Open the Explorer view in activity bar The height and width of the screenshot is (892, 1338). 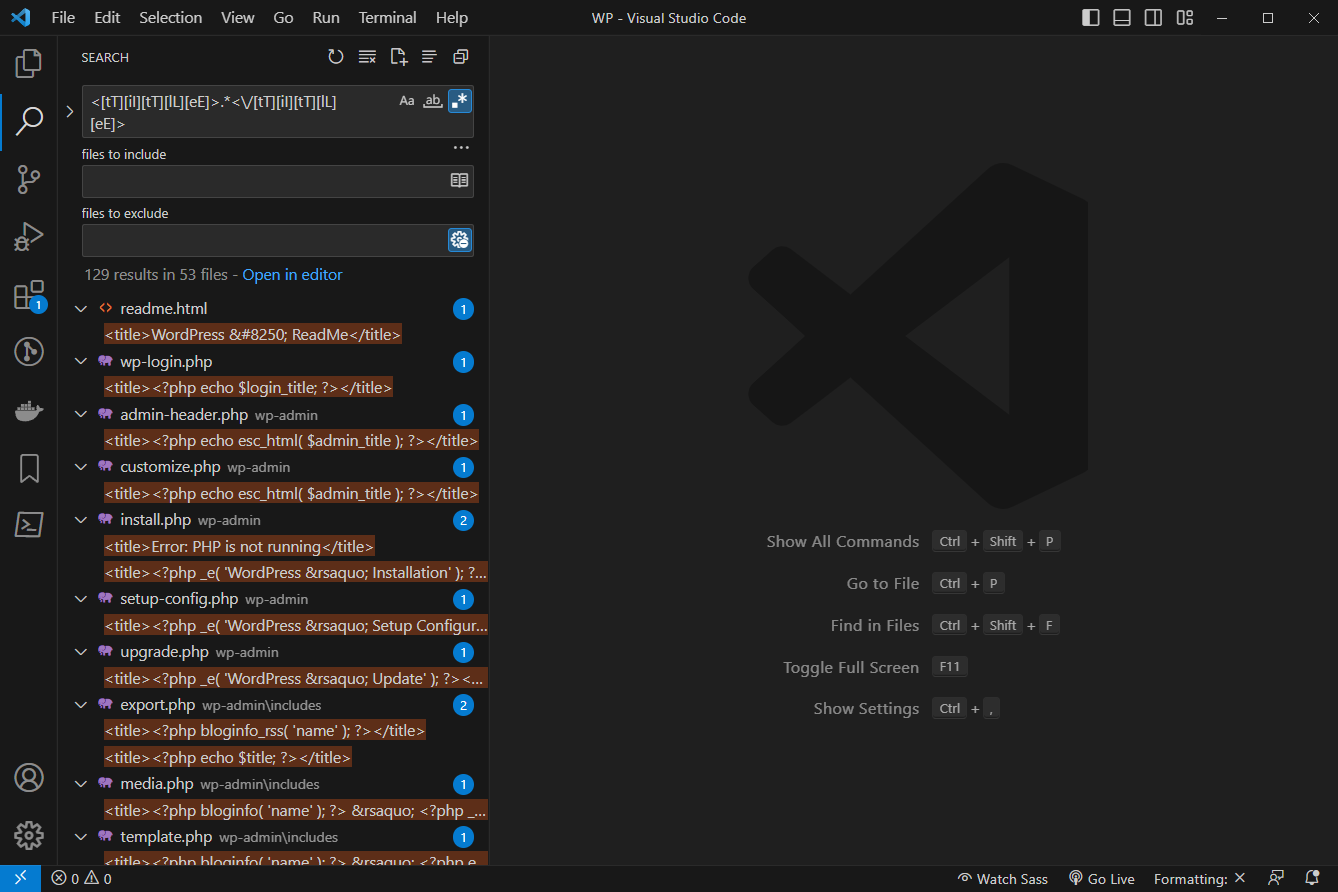click(x=29, y=63)
